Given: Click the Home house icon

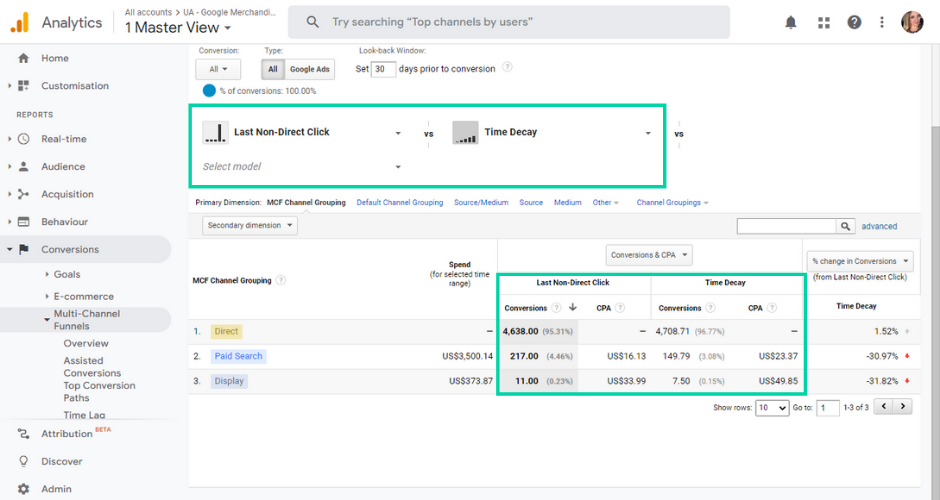Looking at the screenshot, I should click(23, 58).
